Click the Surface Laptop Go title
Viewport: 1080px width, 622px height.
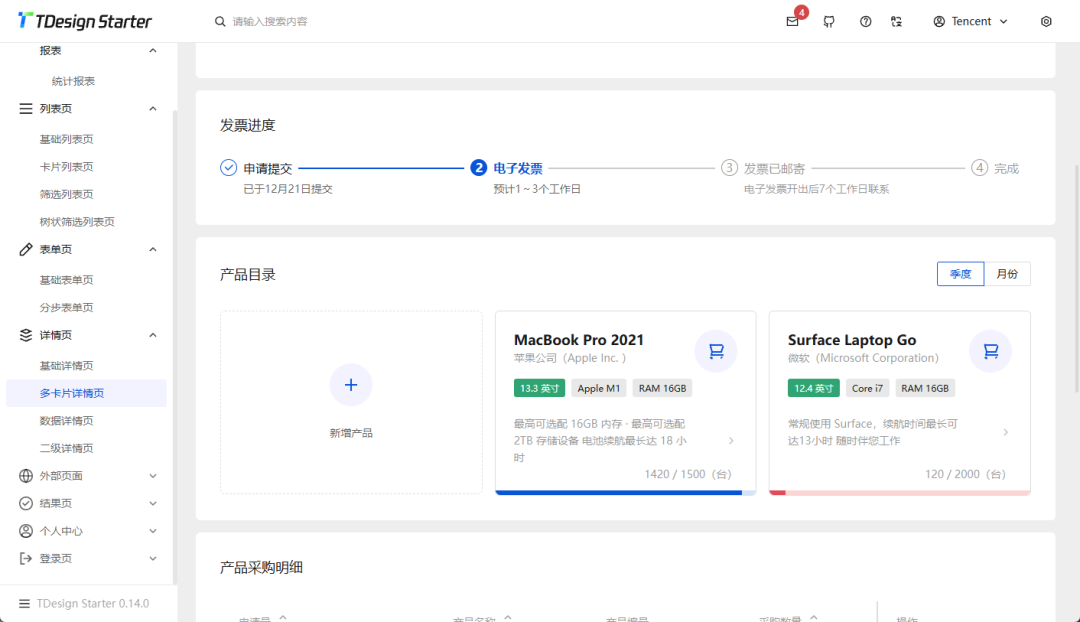point(852,340)
